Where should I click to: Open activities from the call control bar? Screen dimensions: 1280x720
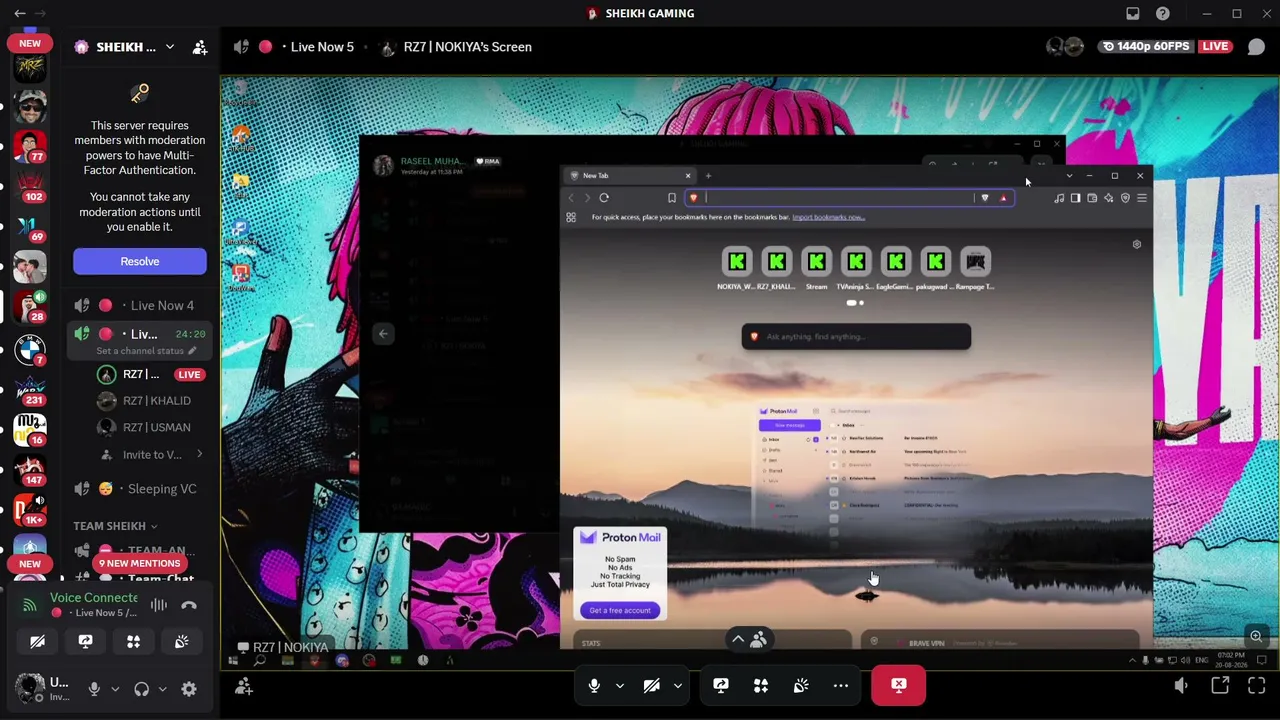click(761, 685)
